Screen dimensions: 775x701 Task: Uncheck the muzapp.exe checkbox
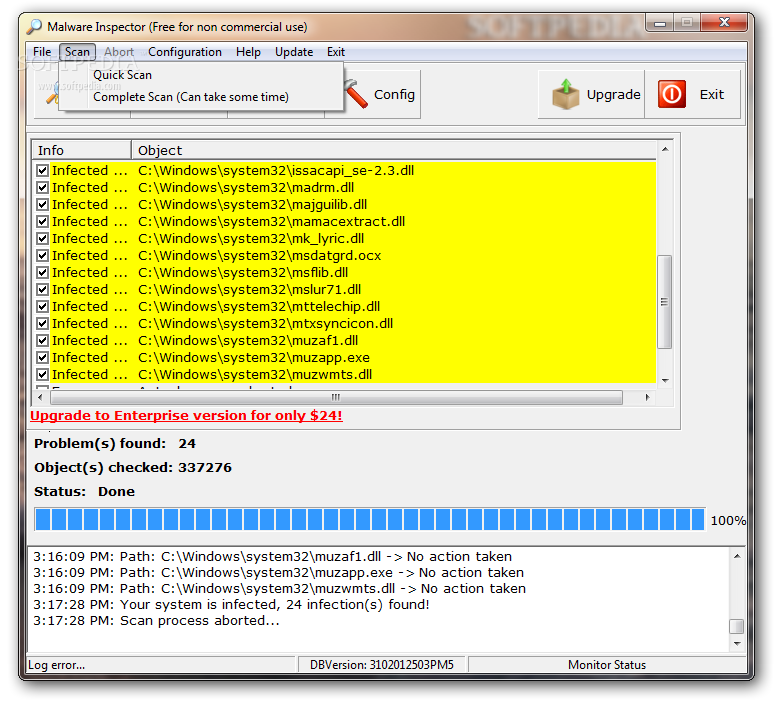(x=43, y=357)
